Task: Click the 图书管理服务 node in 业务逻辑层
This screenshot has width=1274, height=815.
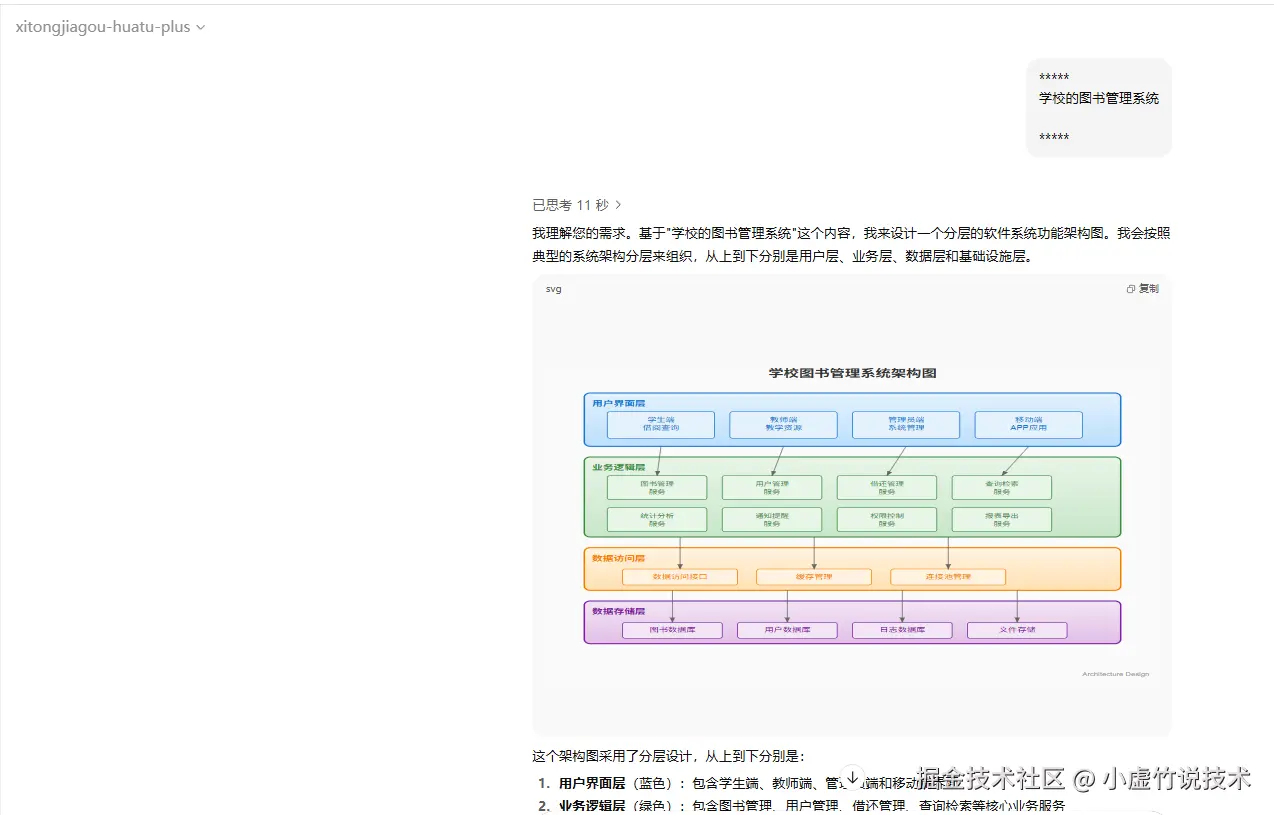Action: pyautogui.click(x=657, y=487)
